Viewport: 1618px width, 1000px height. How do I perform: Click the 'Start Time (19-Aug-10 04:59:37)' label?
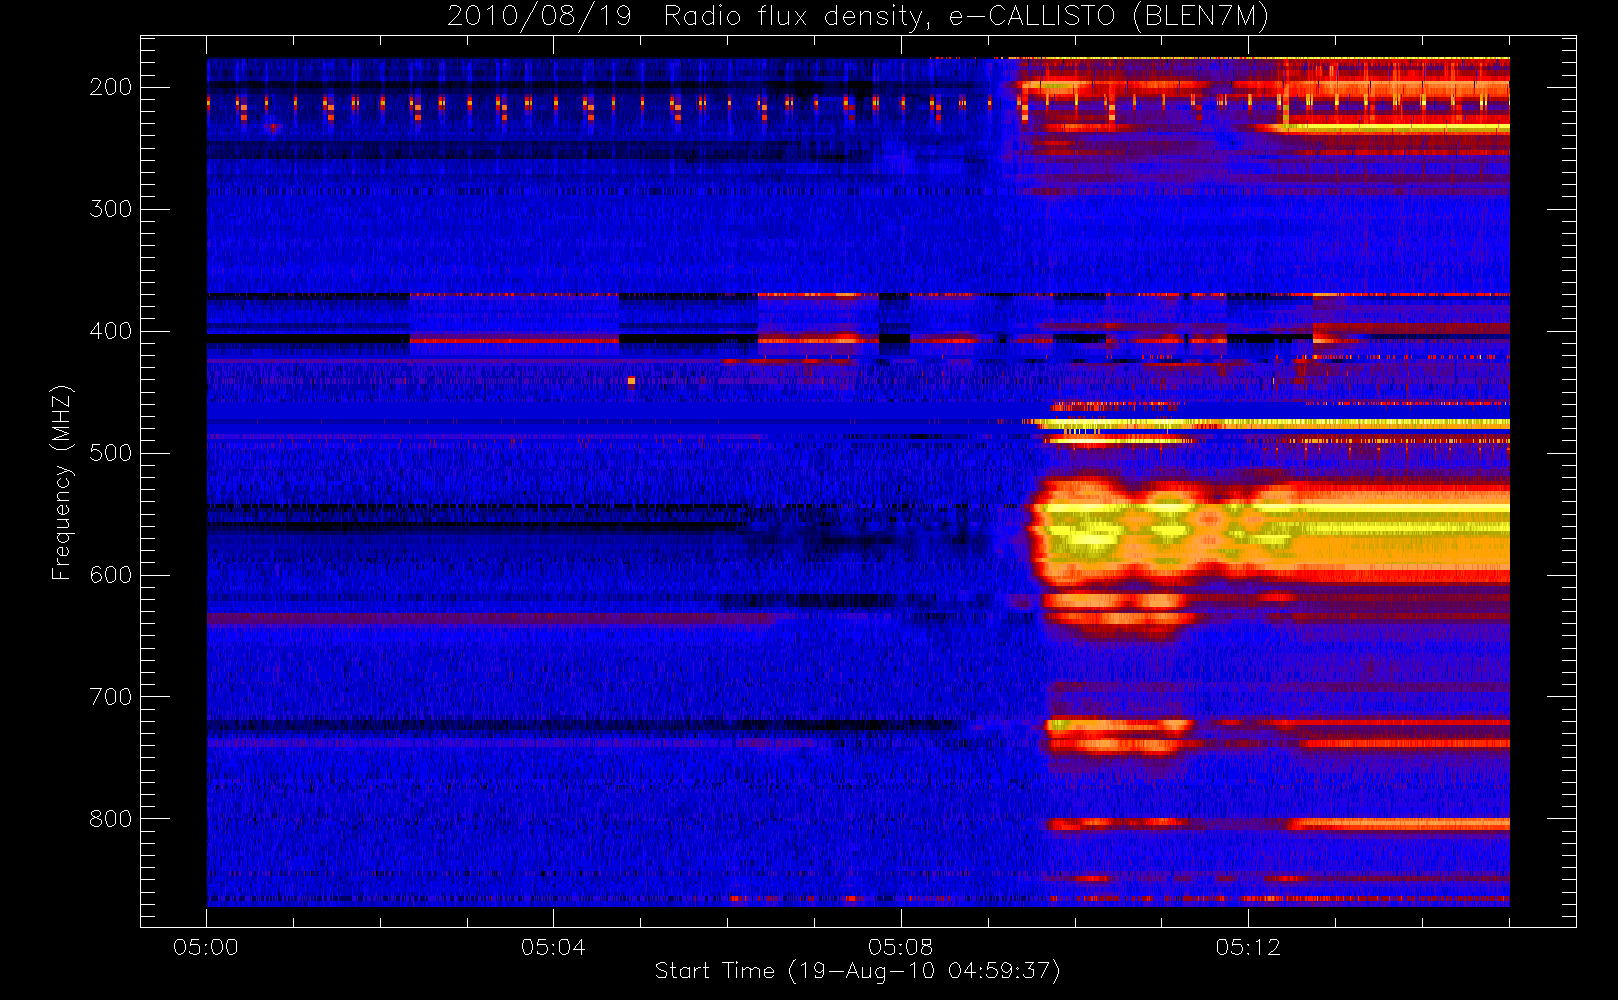857,971
